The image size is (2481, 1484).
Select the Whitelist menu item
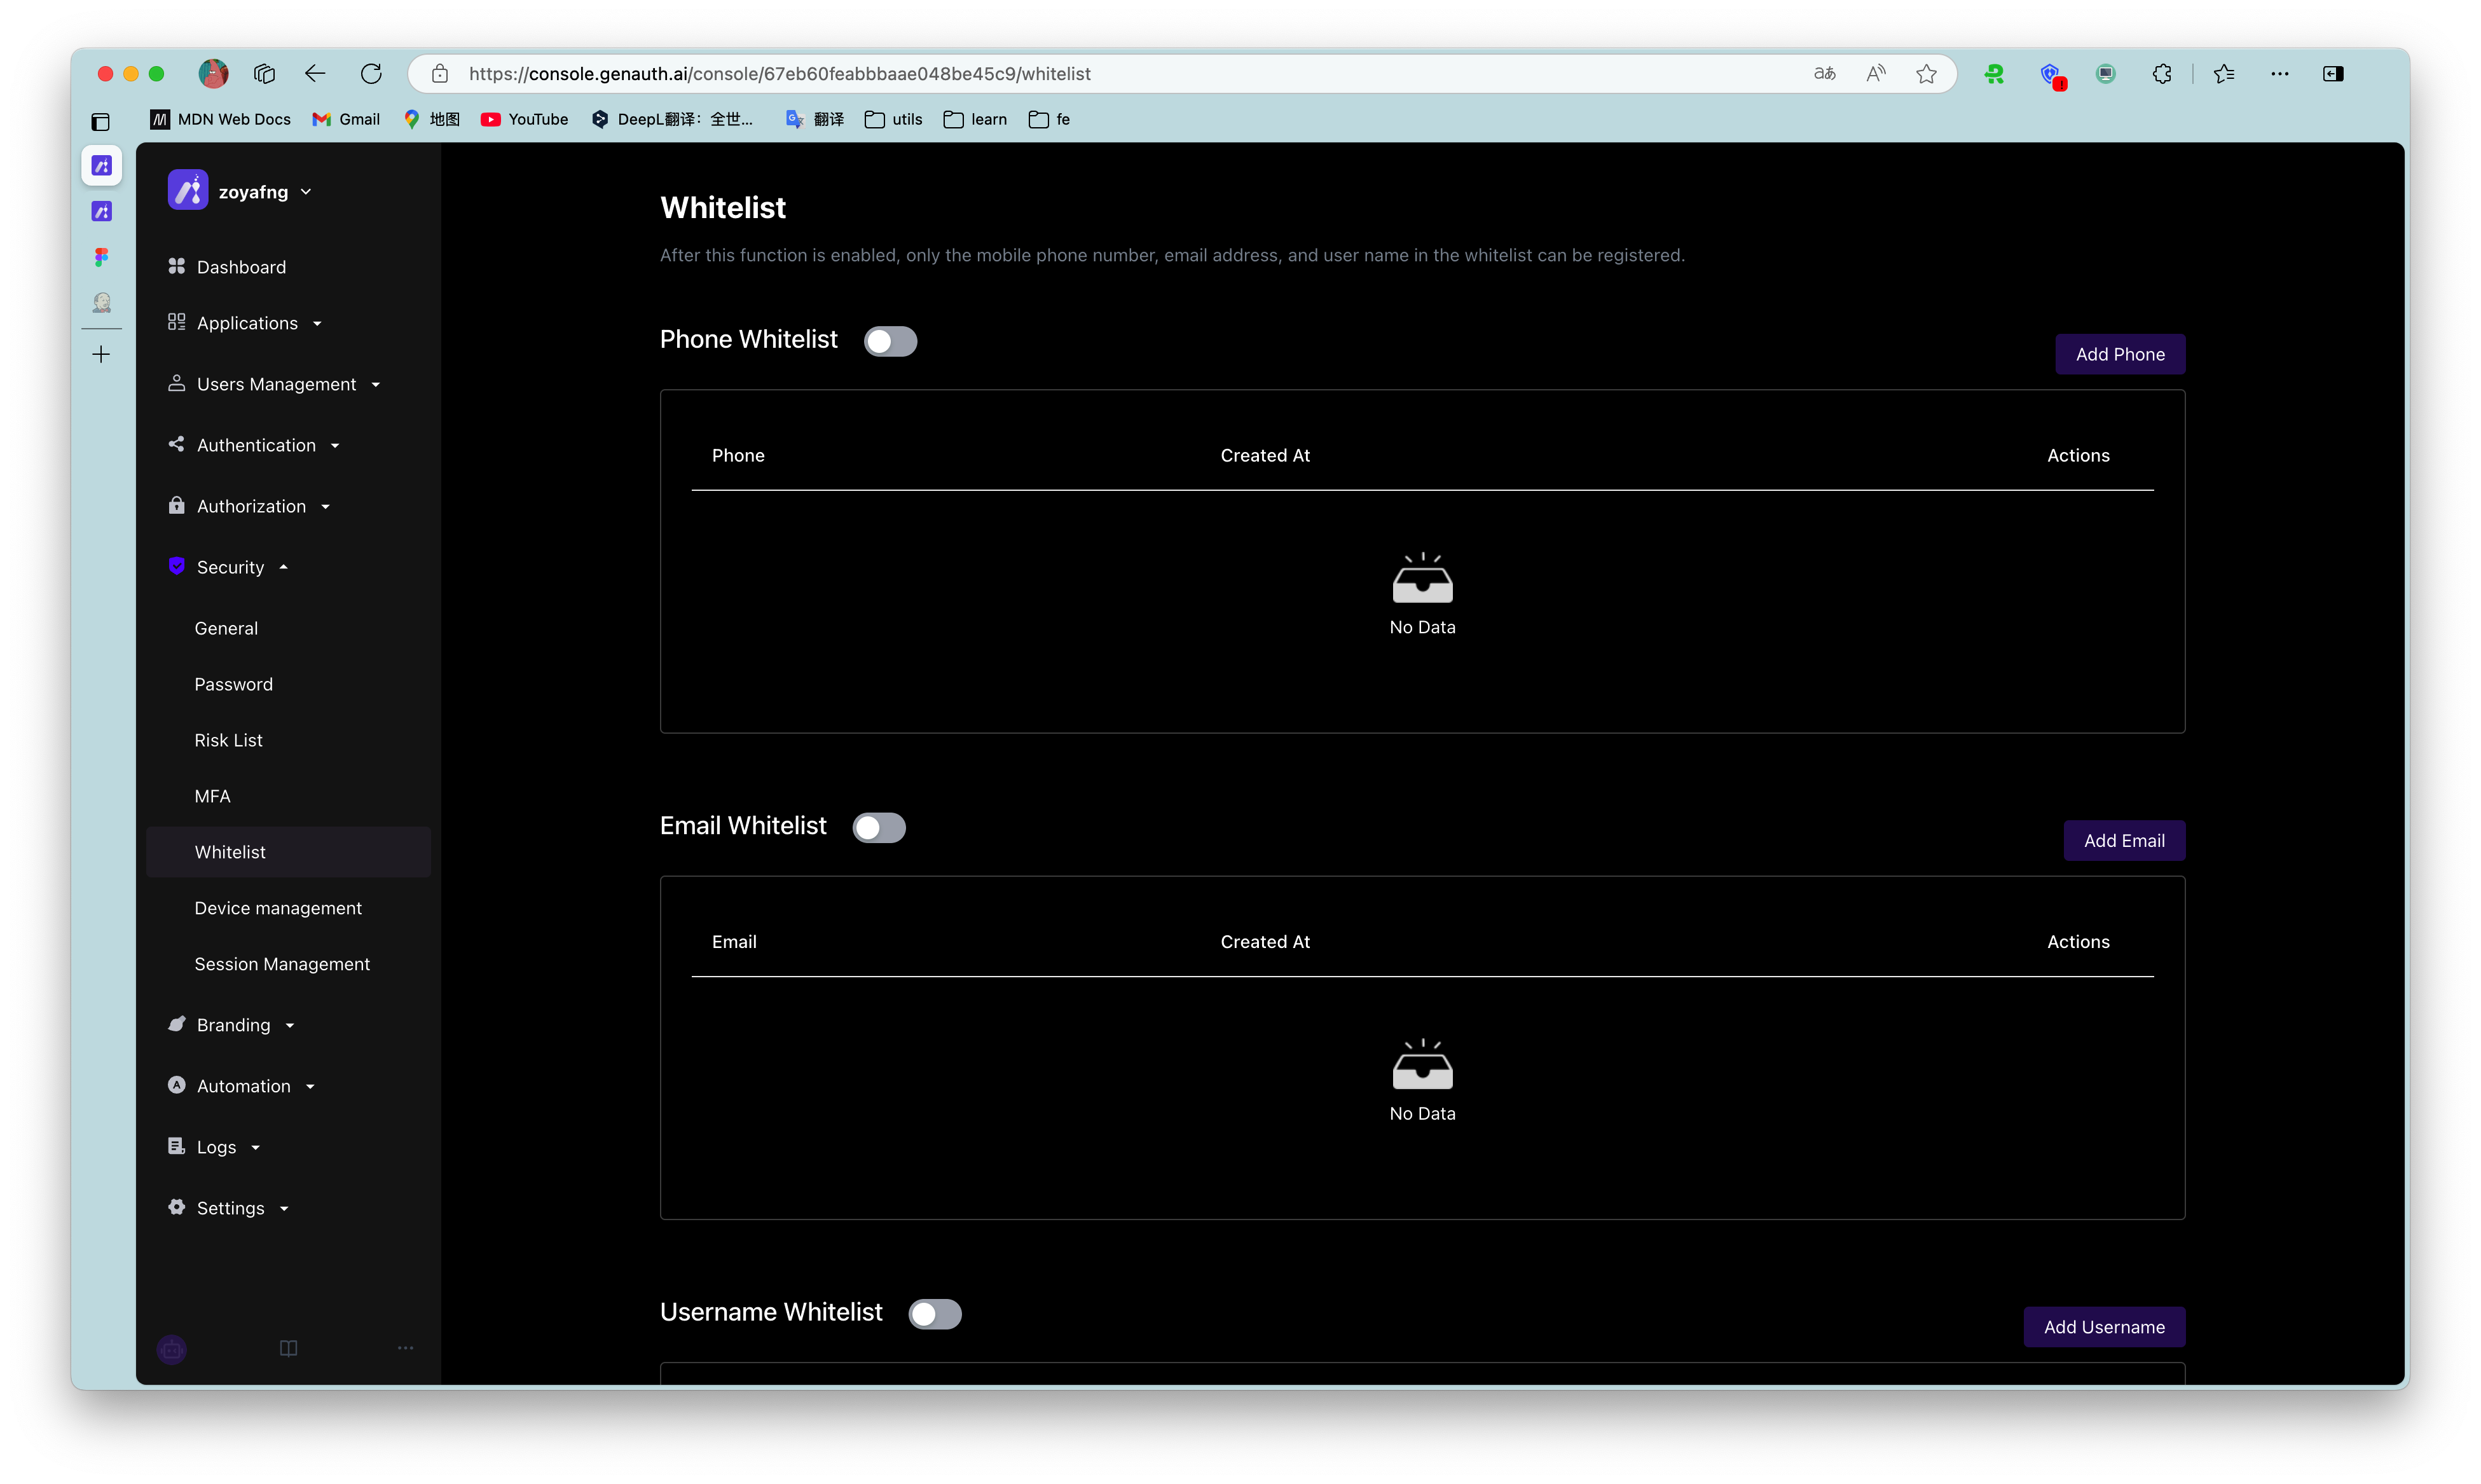[288, 851]
